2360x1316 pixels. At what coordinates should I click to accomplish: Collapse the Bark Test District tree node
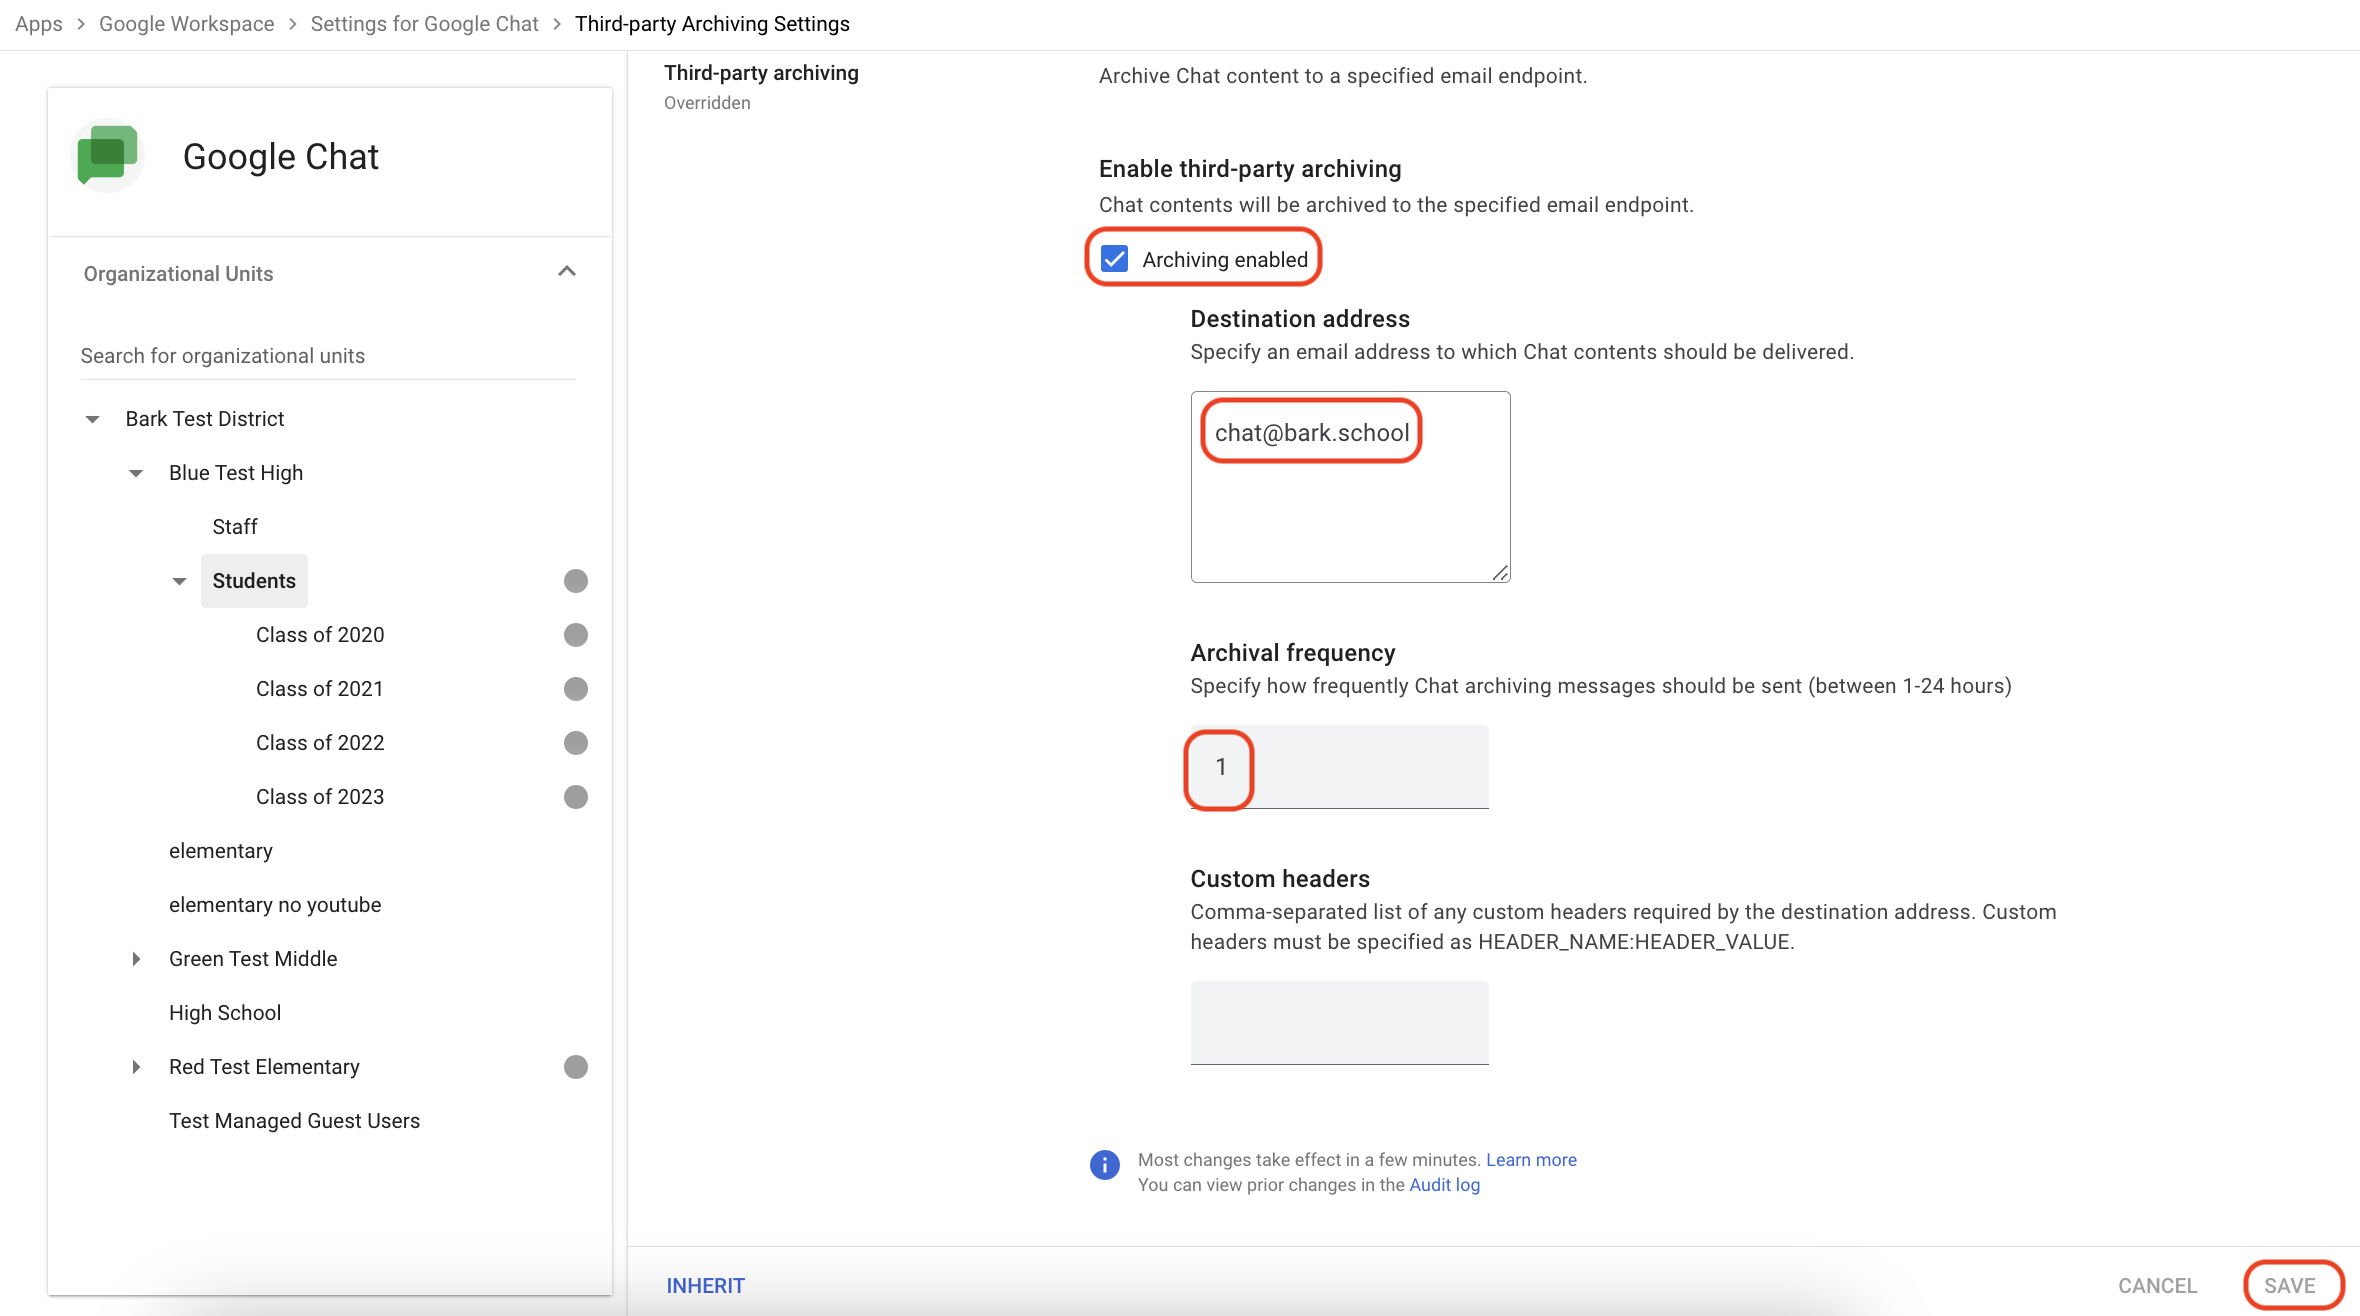[x=92, y=419]
